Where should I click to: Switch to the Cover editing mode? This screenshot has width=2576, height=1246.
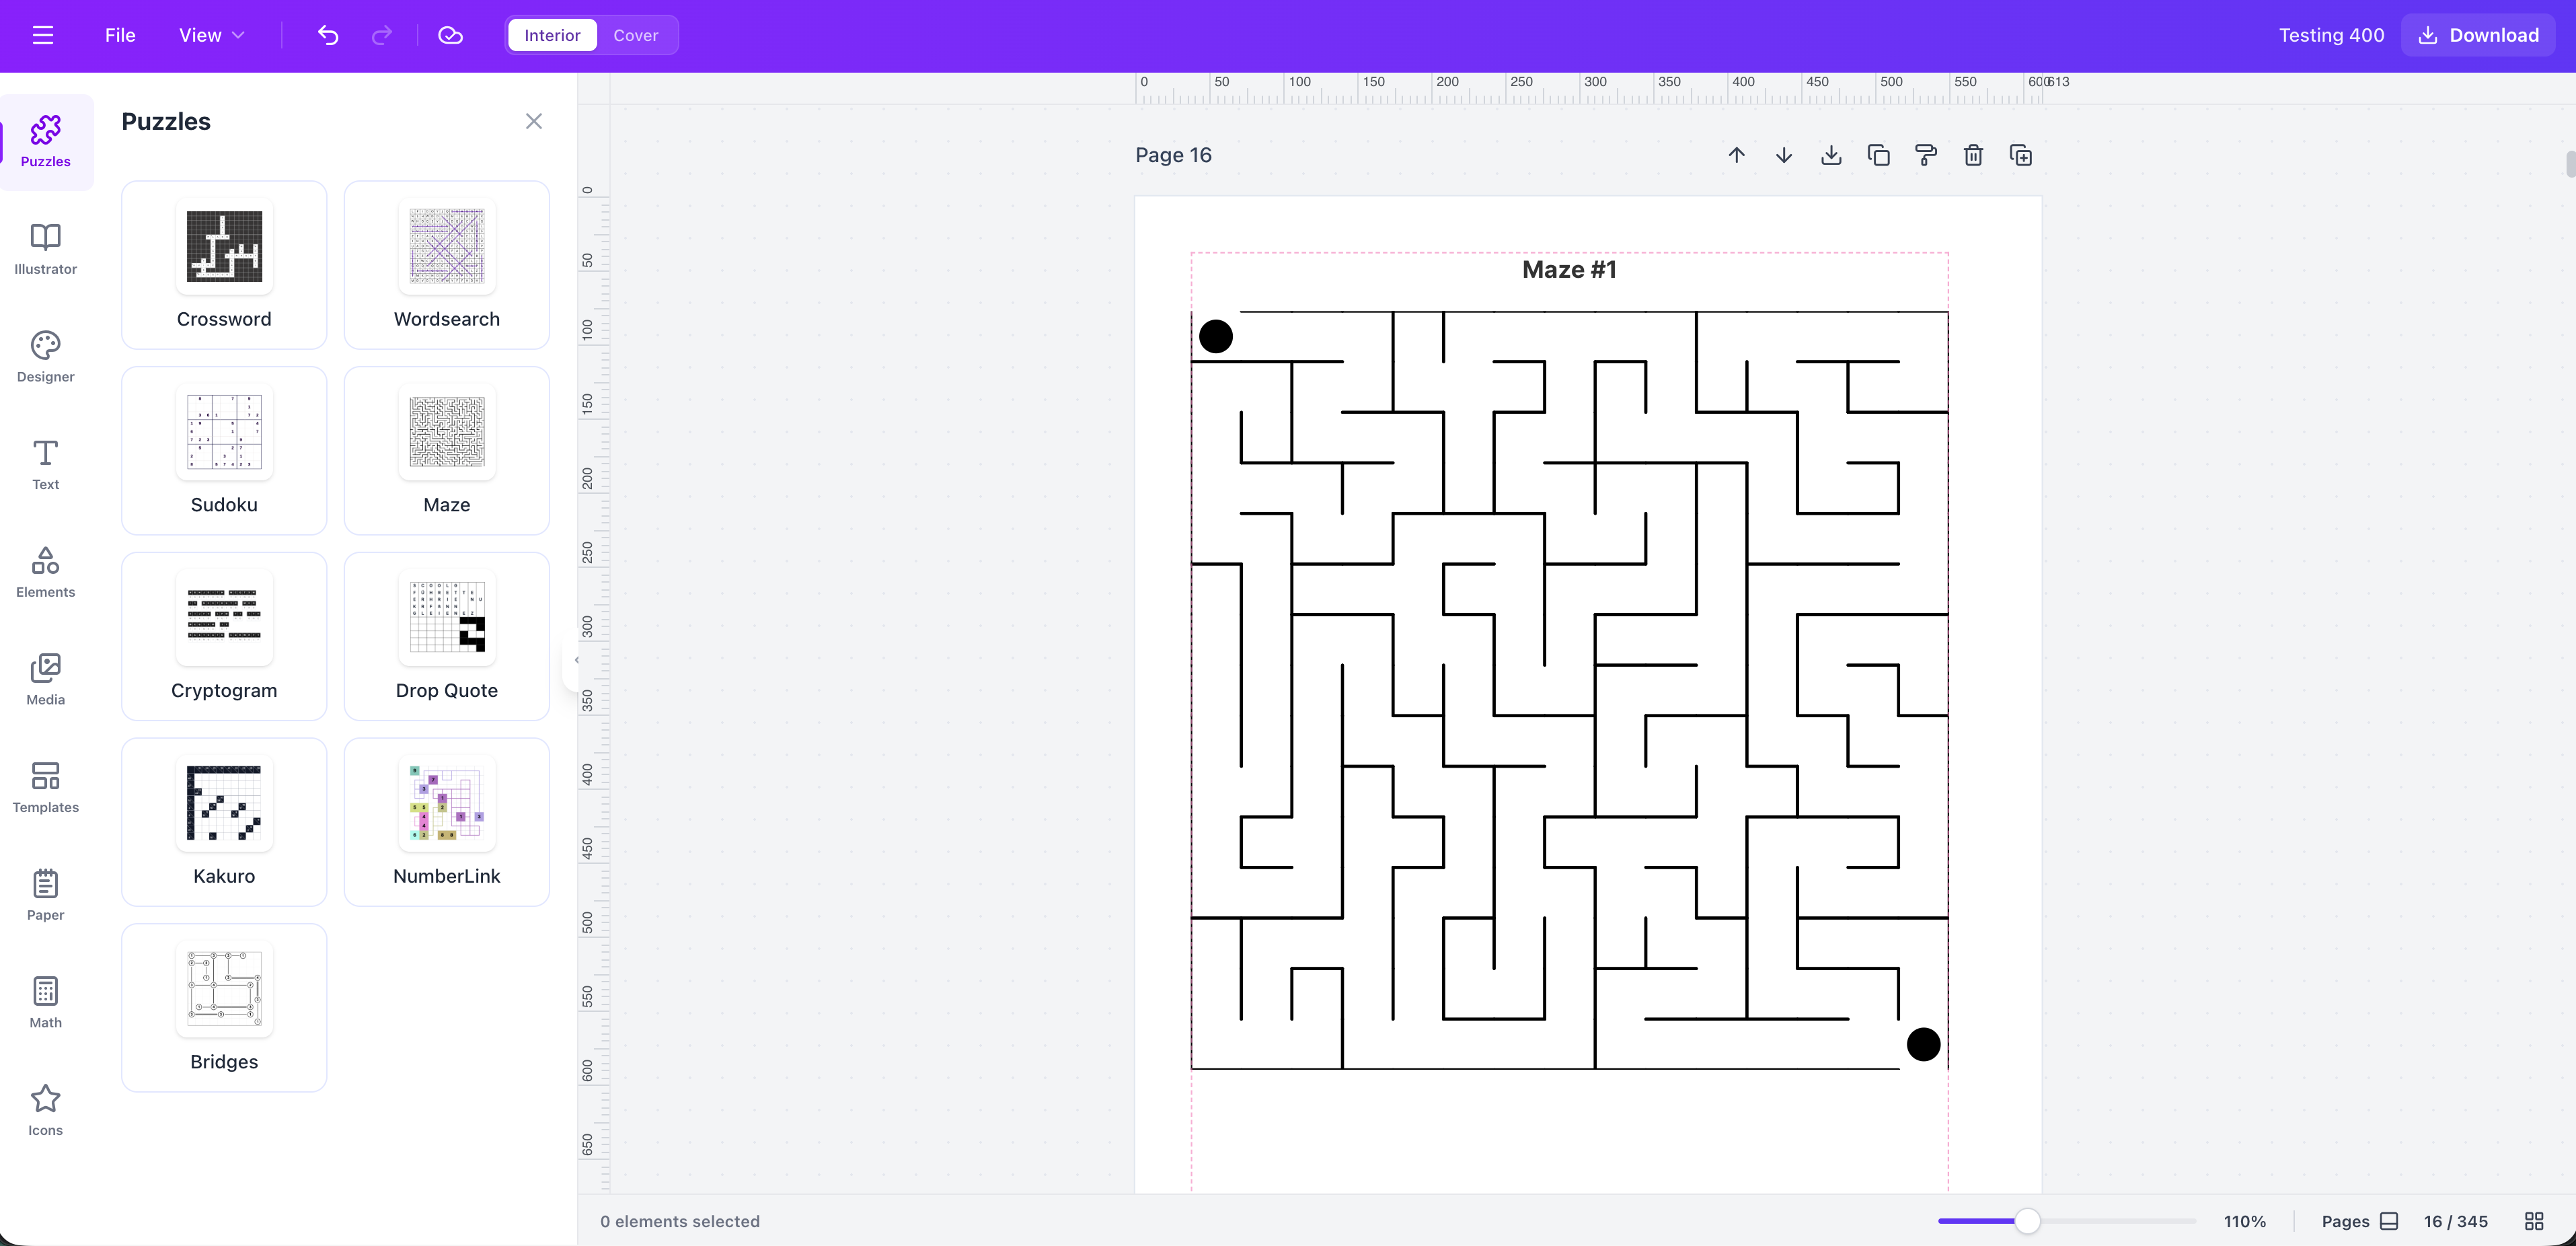pos(636,35)
